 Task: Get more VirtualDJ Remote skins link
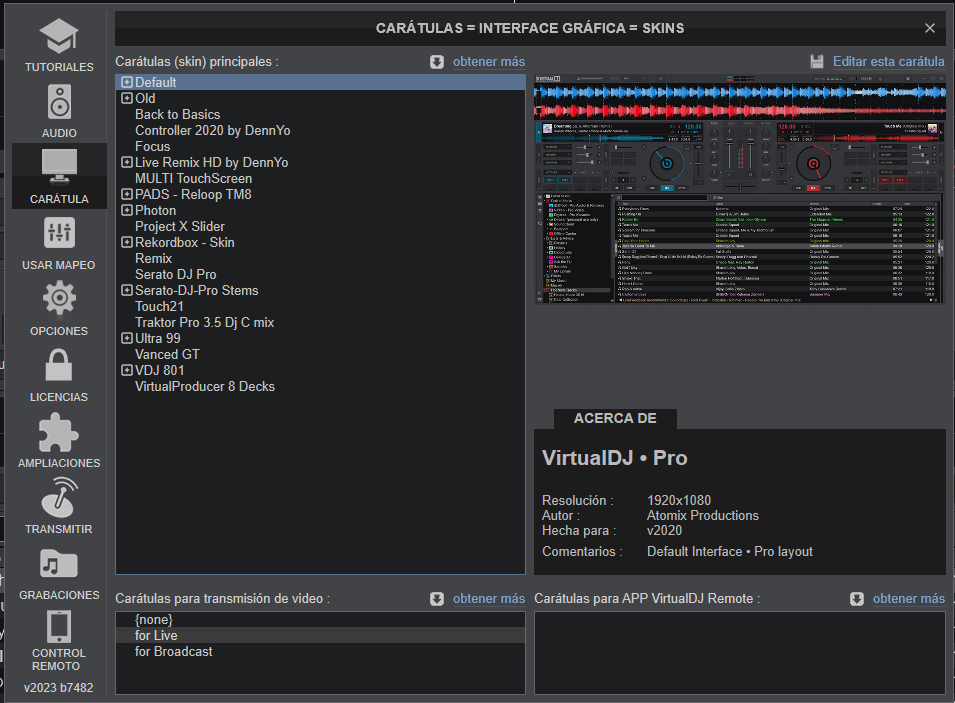[x=909, y=599]
